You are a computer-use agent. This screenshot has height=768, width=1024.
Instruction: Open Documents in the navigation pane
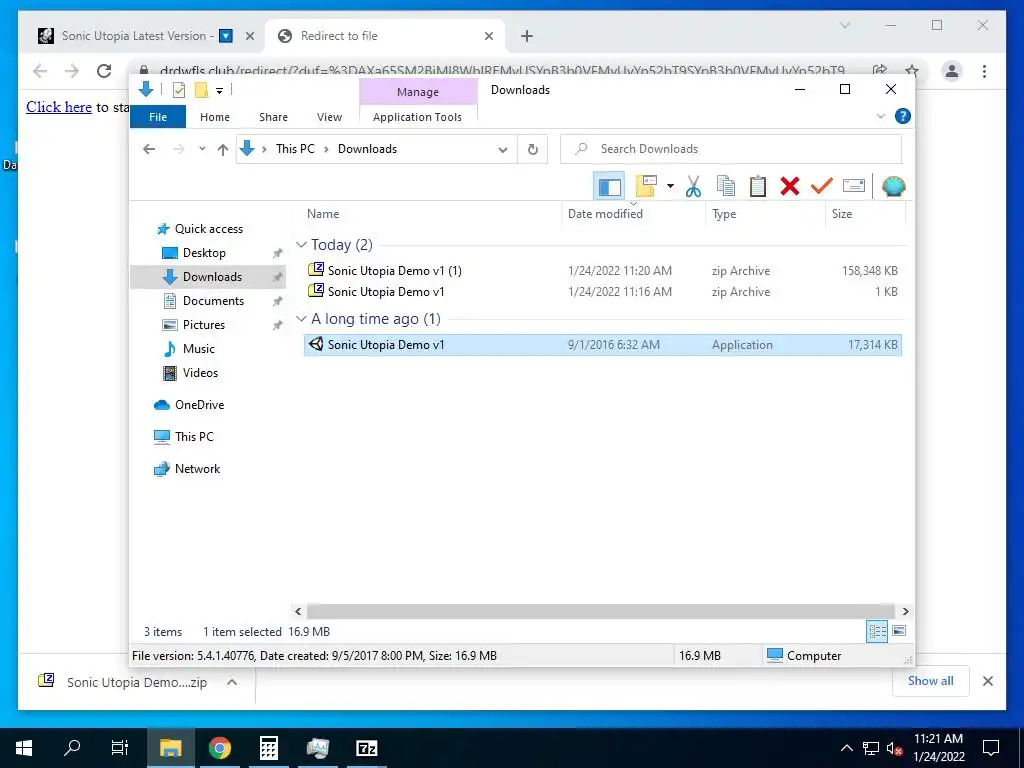pos(213,301)
